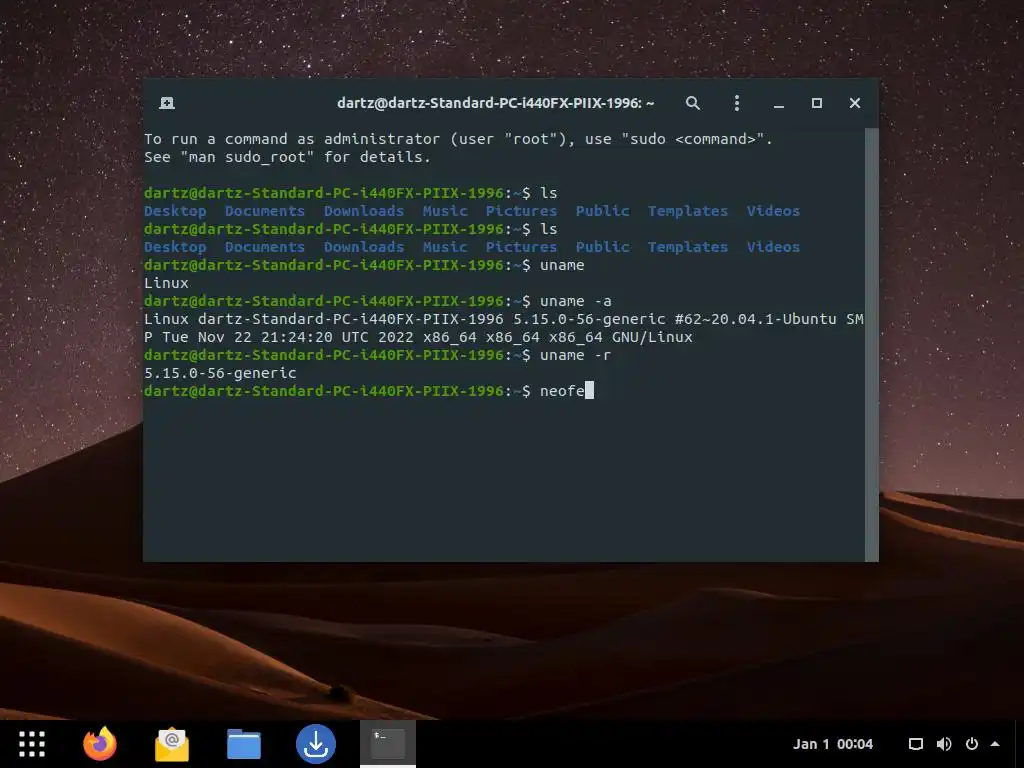This screenshot has width=1024, height=768.
Task: Click the typed neofe command text
Action: coord(562,391)
